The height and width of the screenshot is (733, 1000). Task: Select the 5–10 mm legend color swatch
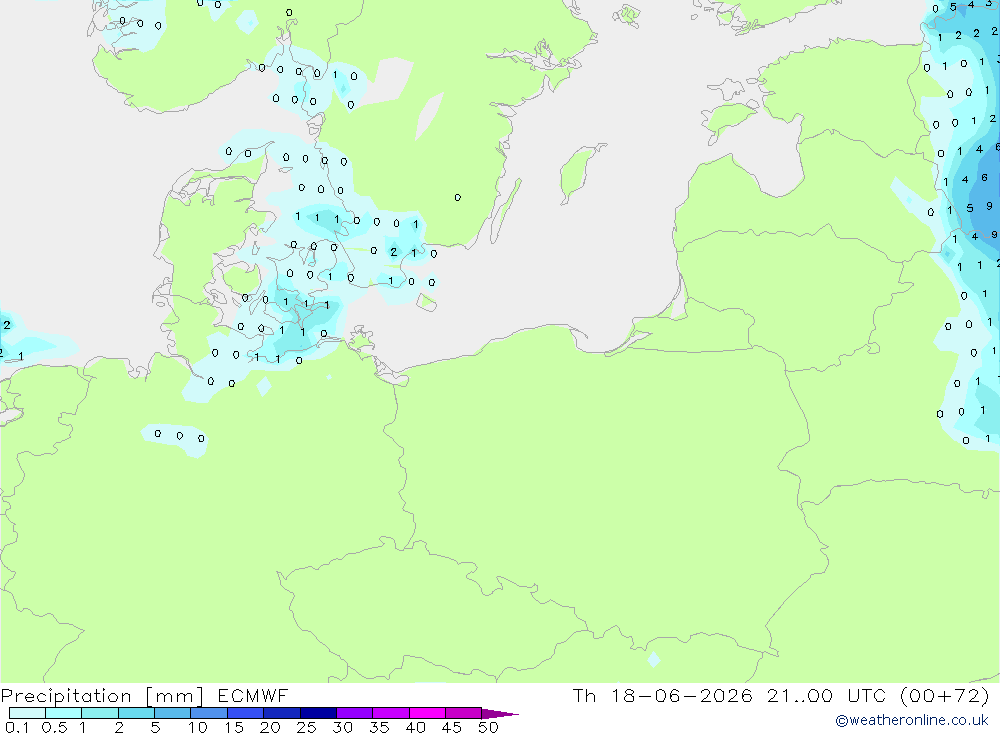(x=173, y=713)
